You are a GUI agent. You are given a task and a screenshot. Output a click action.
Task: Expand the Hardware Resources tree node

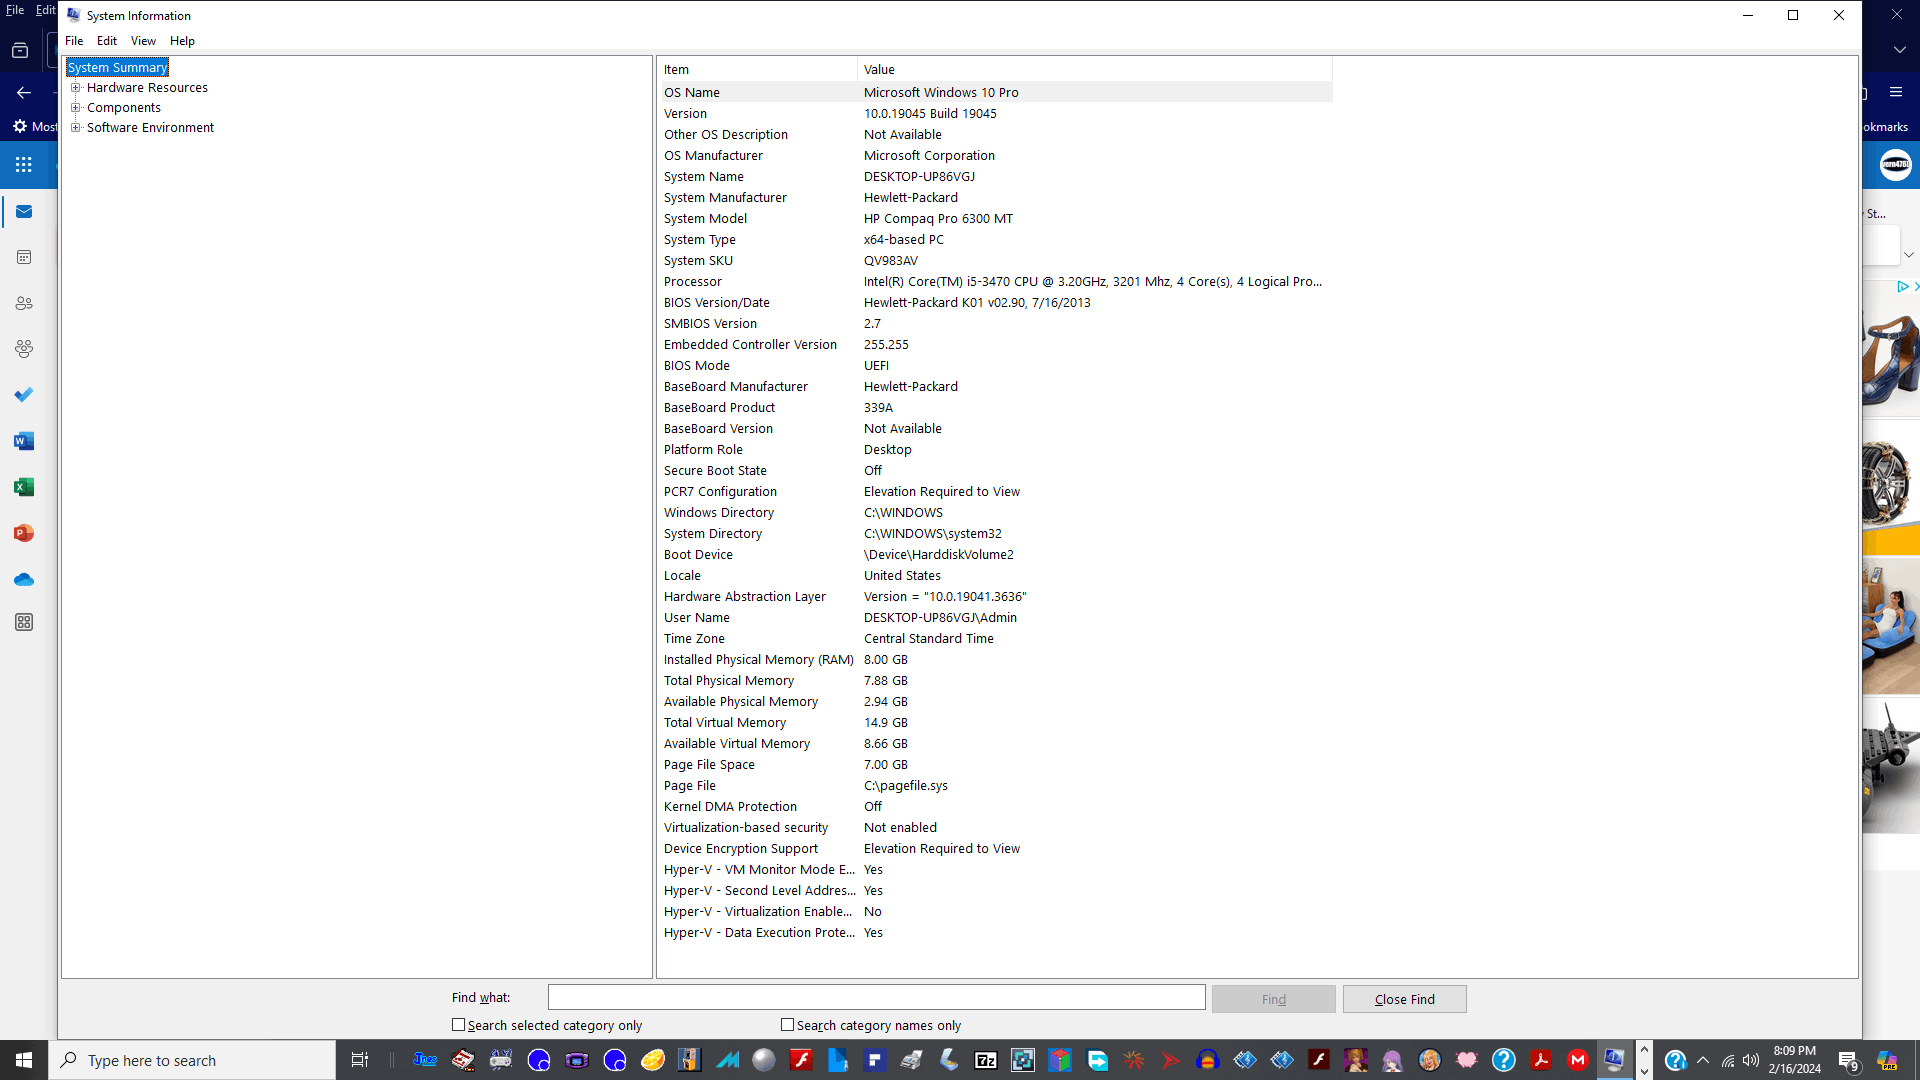point(75,87)
